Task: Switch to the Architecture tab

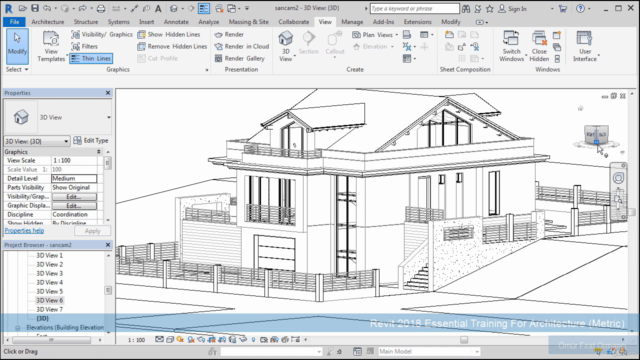Action: coord(48,22)
